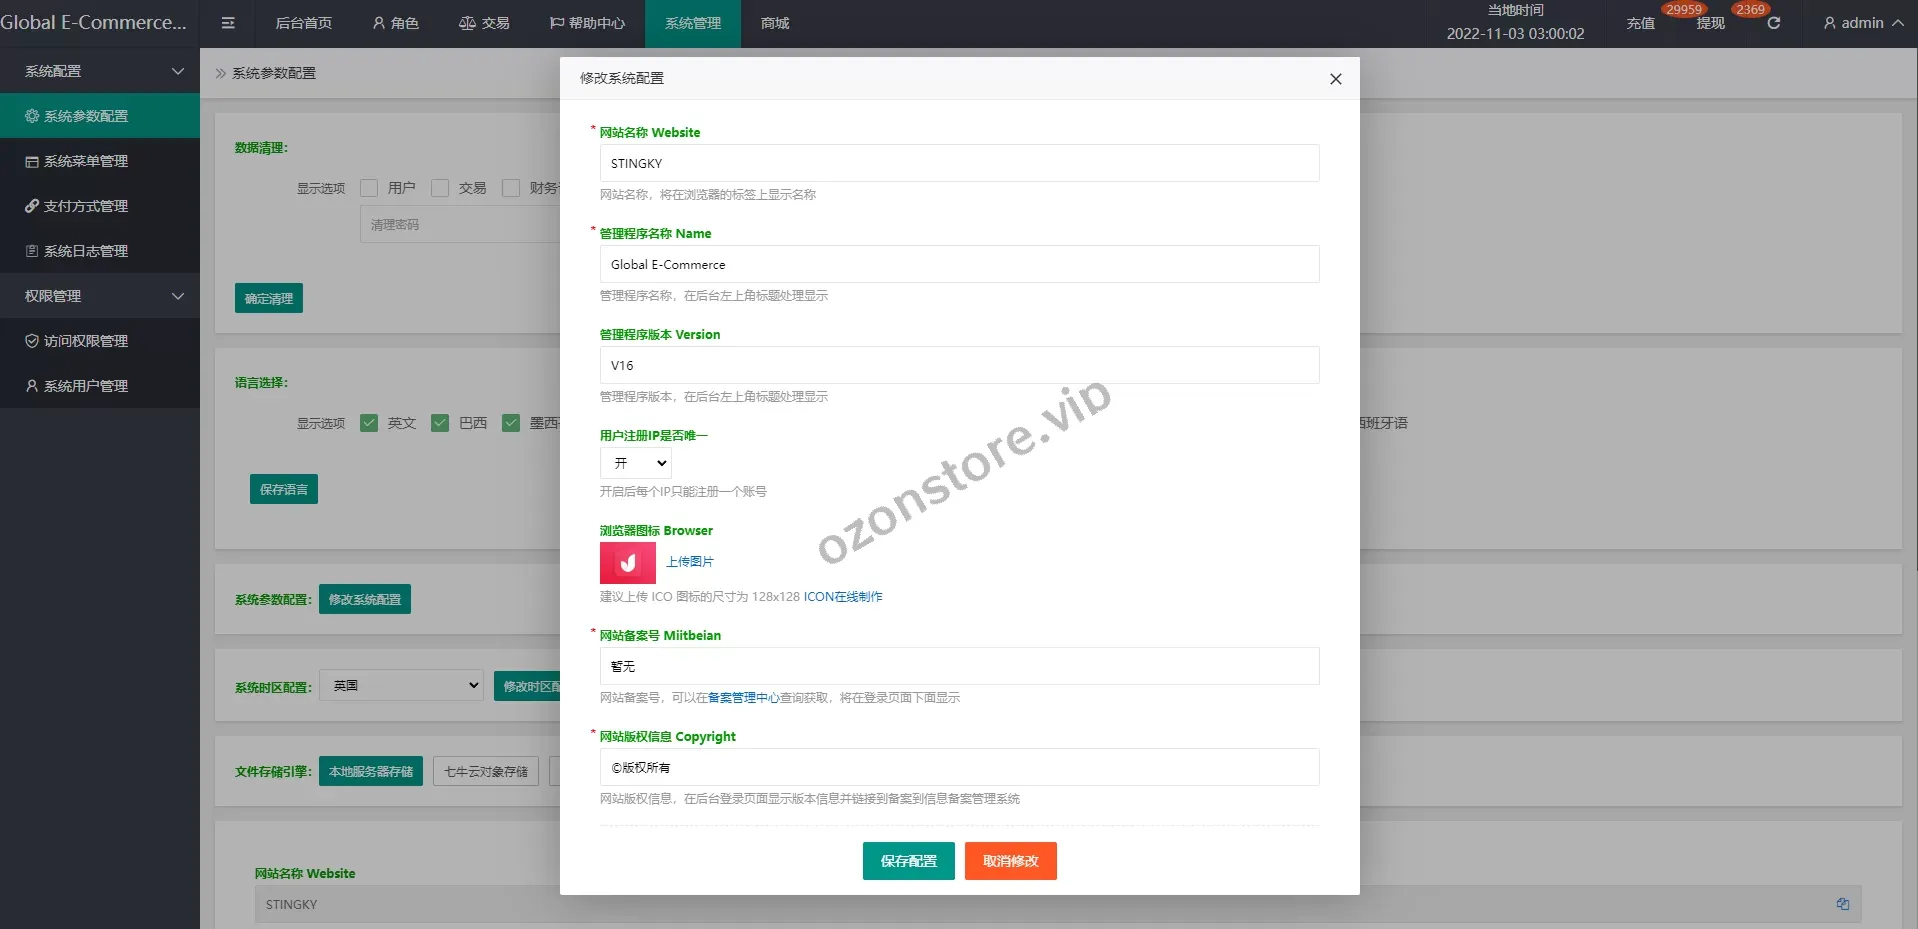
Task: Open the 用户注册IP是否唯一 dropdown
Action: tap(636, 463)
